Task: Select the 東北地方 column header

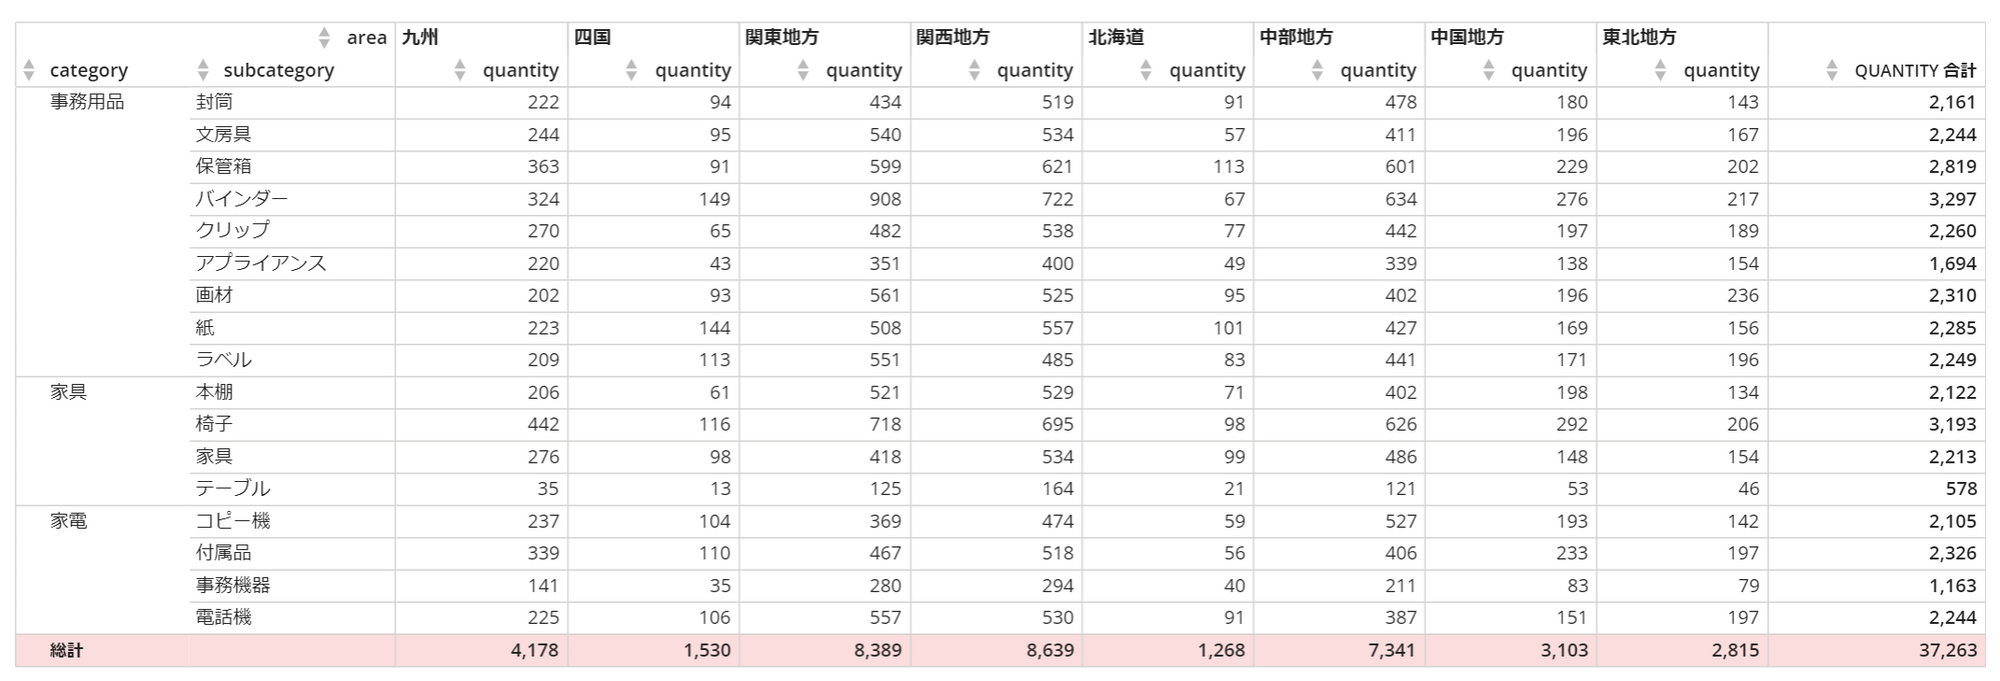Action: 1639,38
